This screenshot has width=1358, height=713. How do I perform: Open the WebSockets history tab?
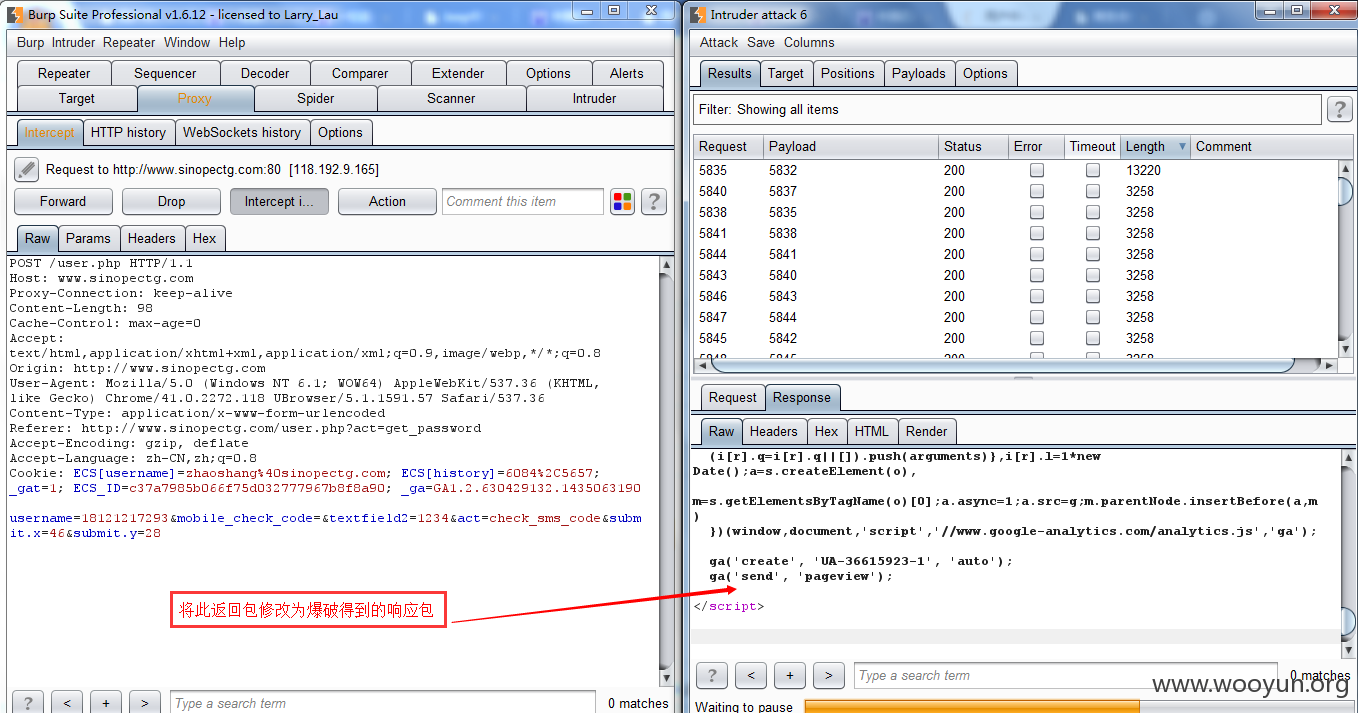[x=241, y=132]
